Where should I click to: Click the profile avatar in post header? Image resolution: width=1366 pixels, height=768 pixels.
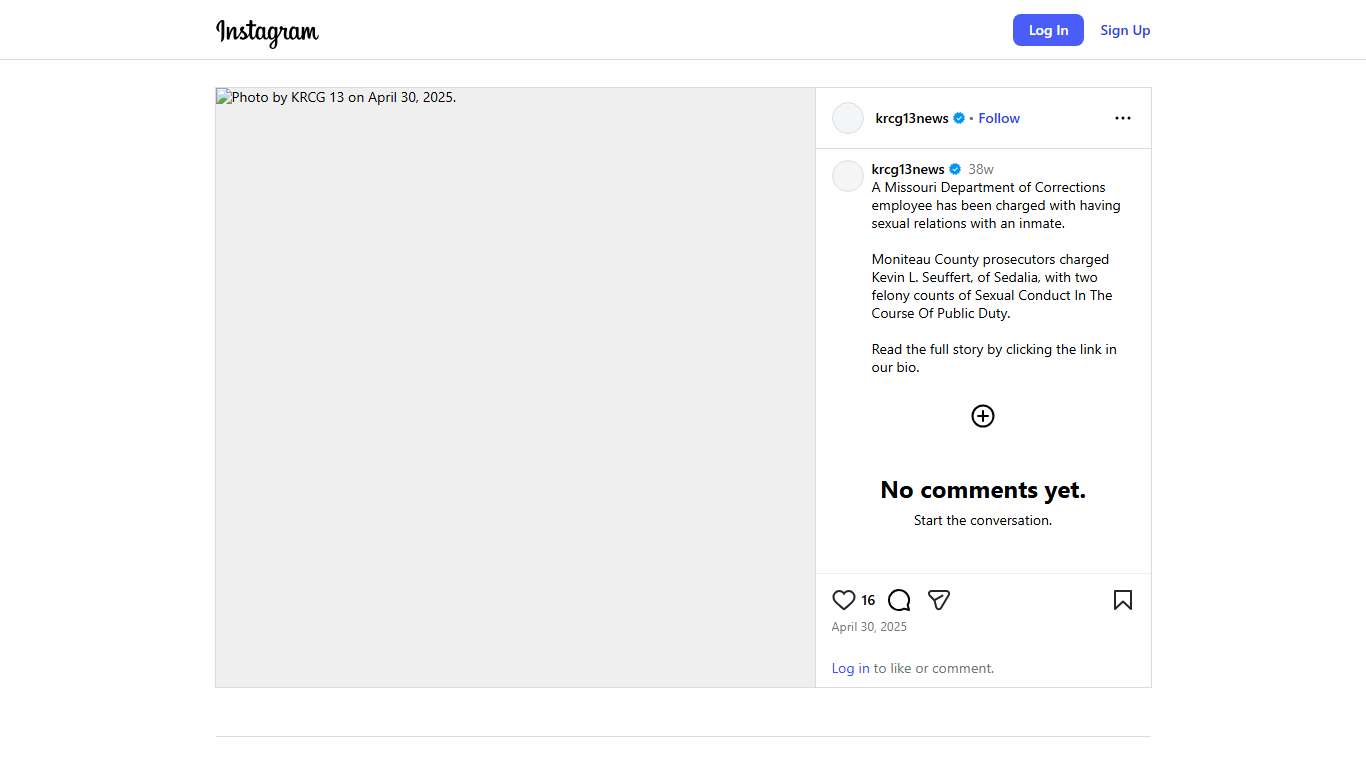tap(848, 118)
